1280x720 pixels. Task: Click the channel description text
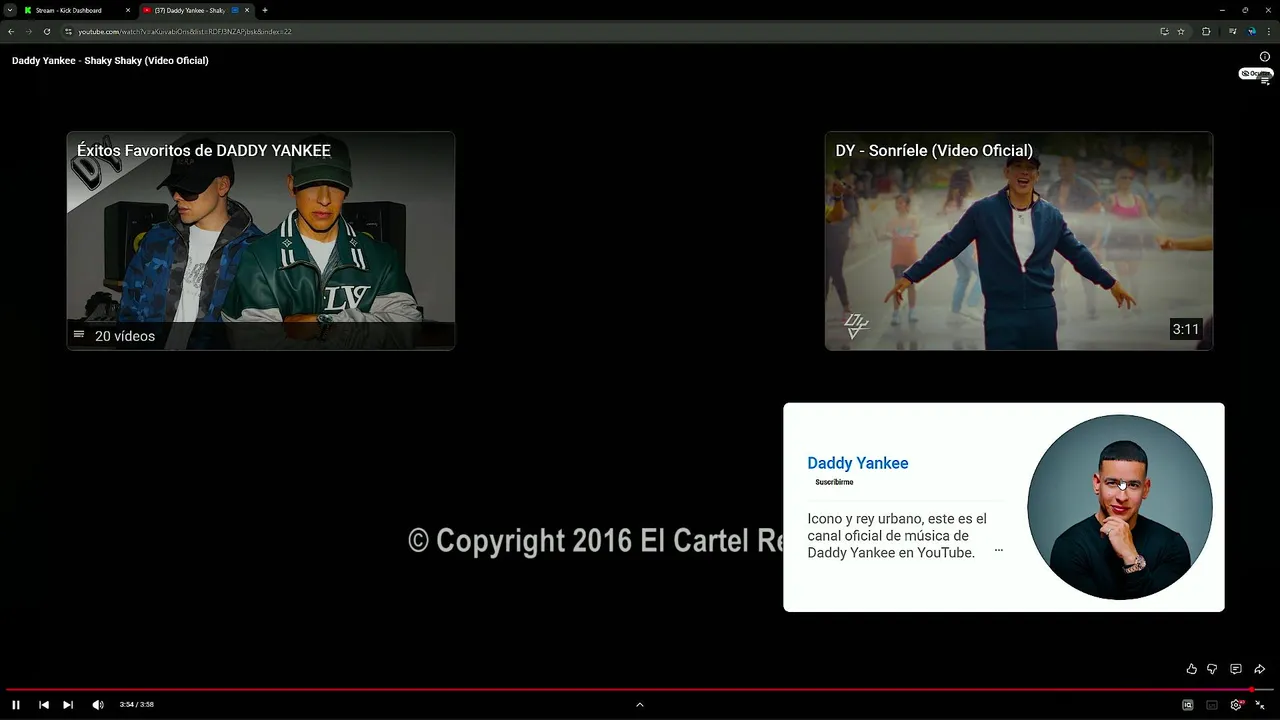tap(897, 536)
